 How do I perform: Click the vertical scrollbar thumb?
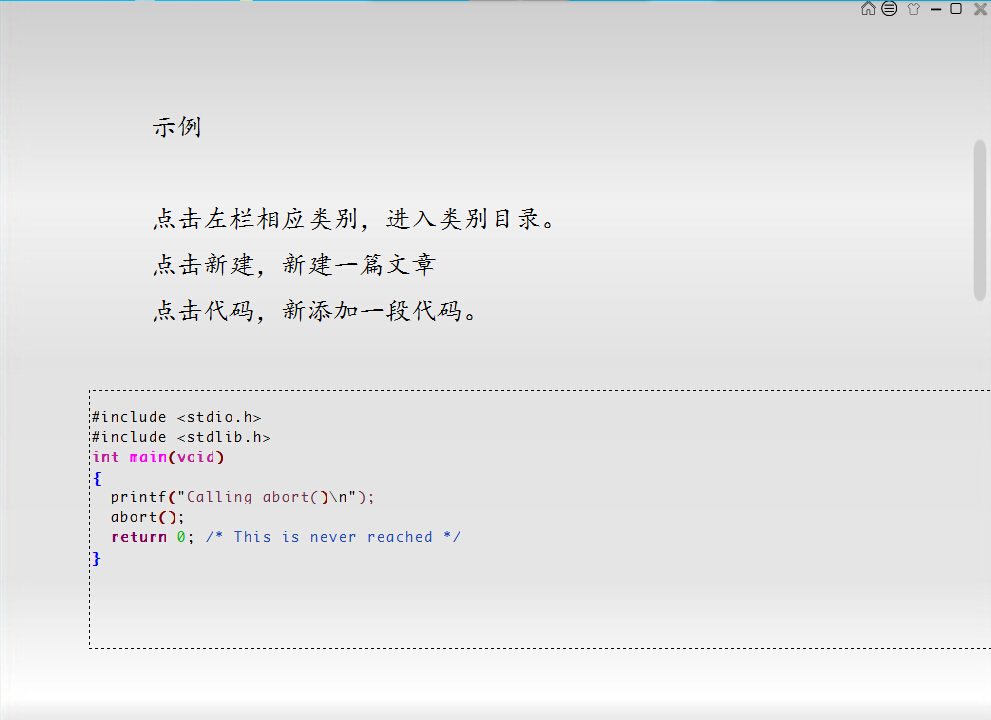[980, 220]
